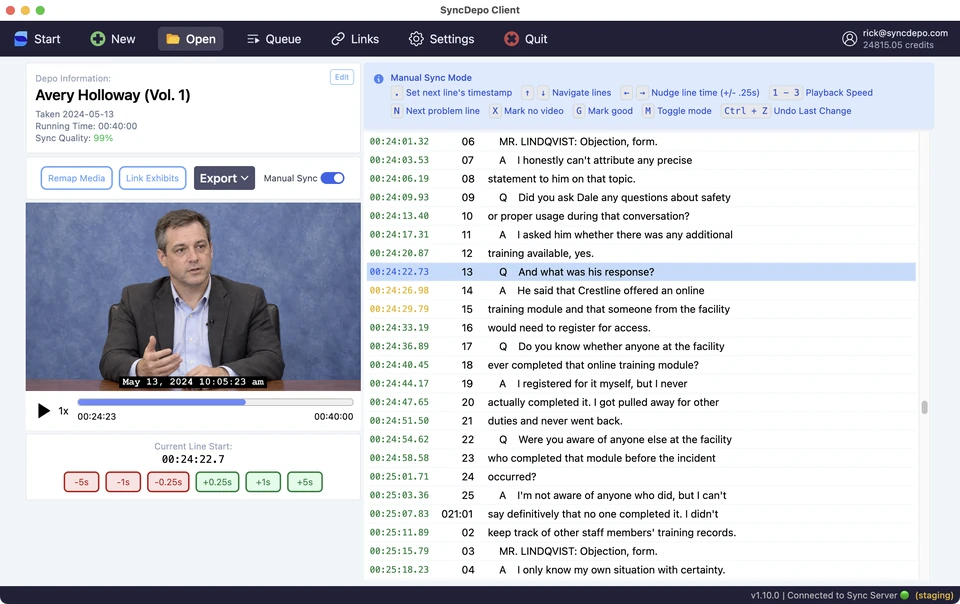The image size is (960, 604).
Task: Click the +0.25s nudge button
Action: pos(217,482)
